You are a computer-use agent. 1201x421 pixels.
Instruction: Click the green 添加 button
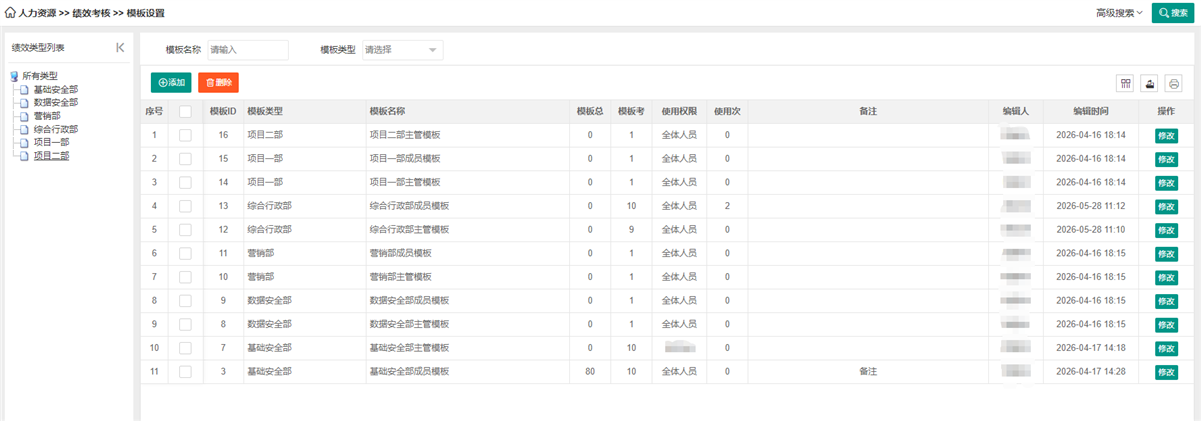[x=171, y=83]
